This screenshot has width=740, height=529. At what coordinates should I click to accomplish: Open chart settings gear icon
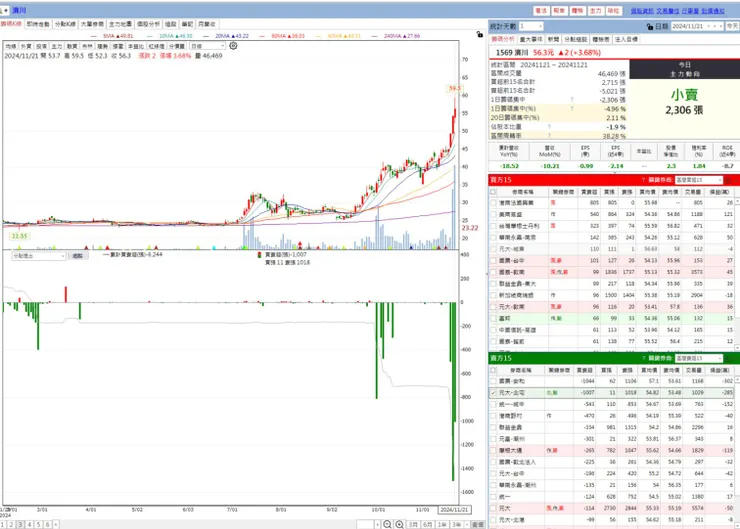(233, 46)
